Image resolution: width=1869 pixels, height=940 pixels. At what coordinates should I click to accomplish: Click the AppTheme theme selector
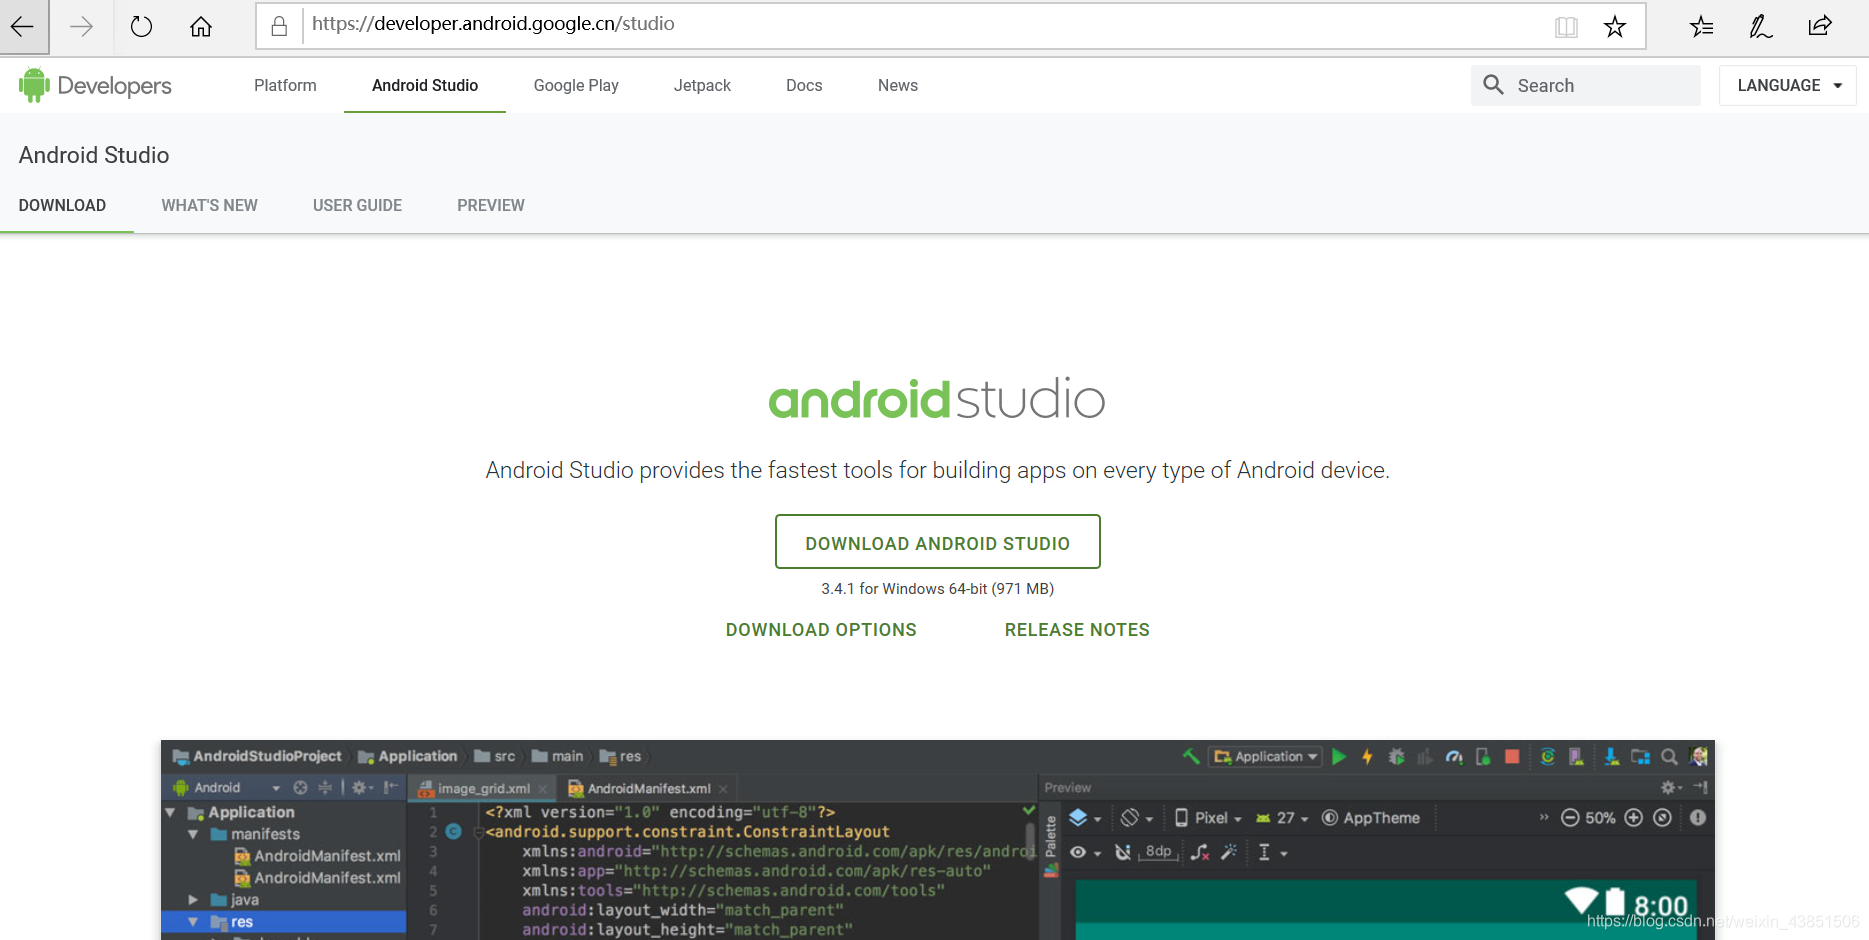1371,818
